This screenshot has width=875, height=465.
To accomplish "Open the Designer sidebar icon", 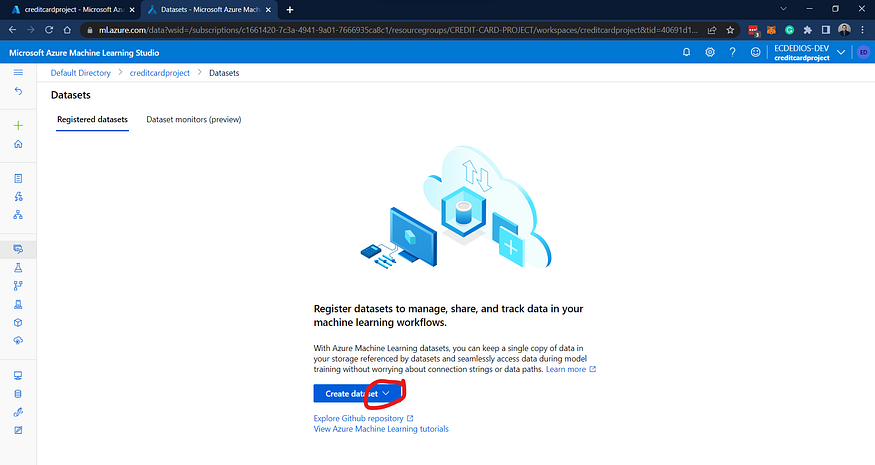I will coord(18,214).
